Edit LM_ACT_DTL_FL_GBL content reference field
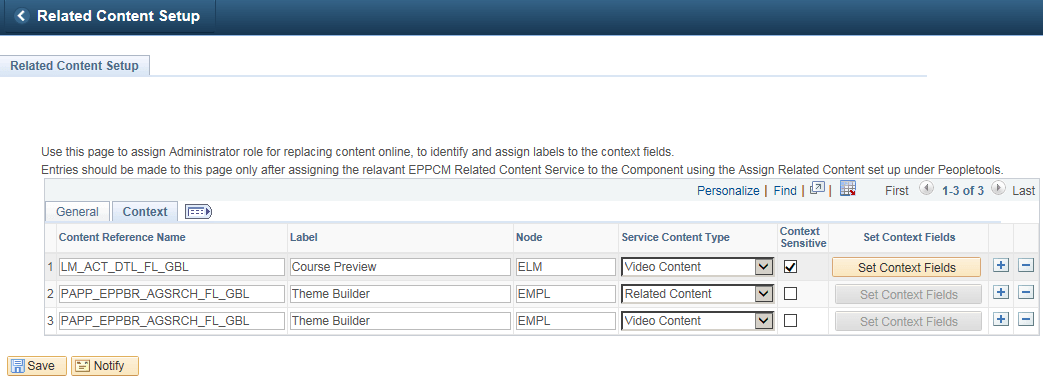1043x387 pixels. (x=172, y=267)
